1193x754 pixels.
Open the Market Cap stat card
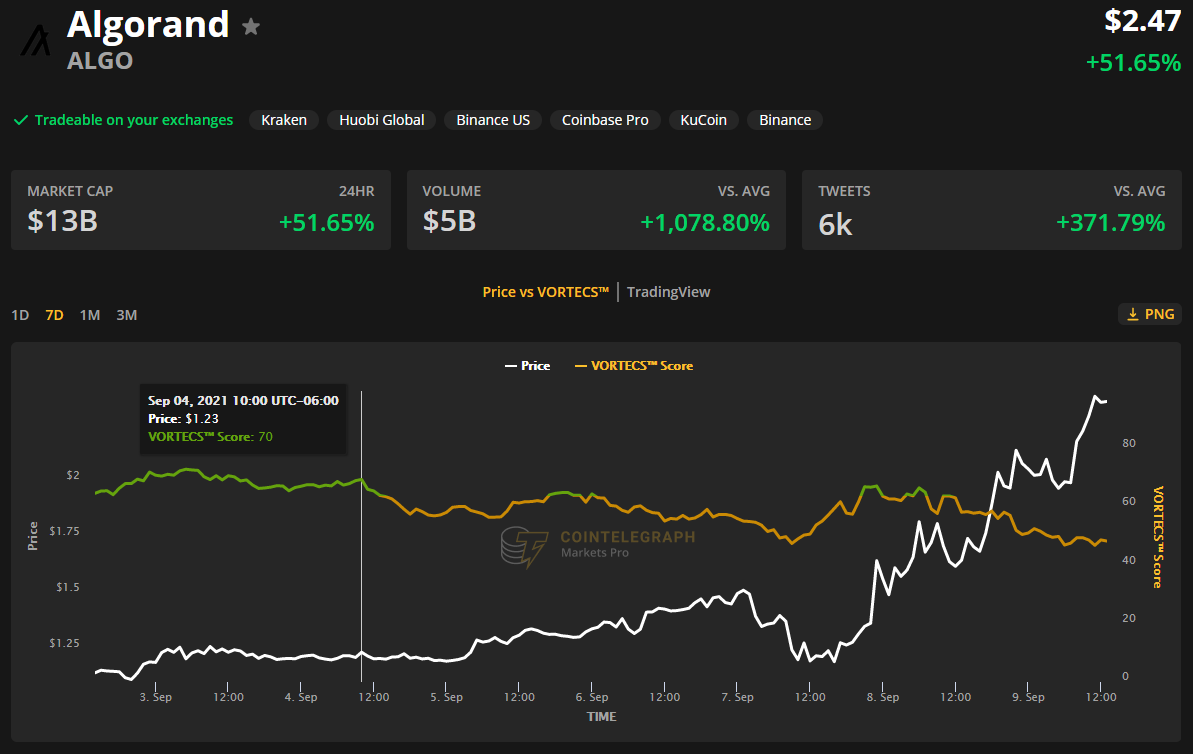(x=200, y=210)
